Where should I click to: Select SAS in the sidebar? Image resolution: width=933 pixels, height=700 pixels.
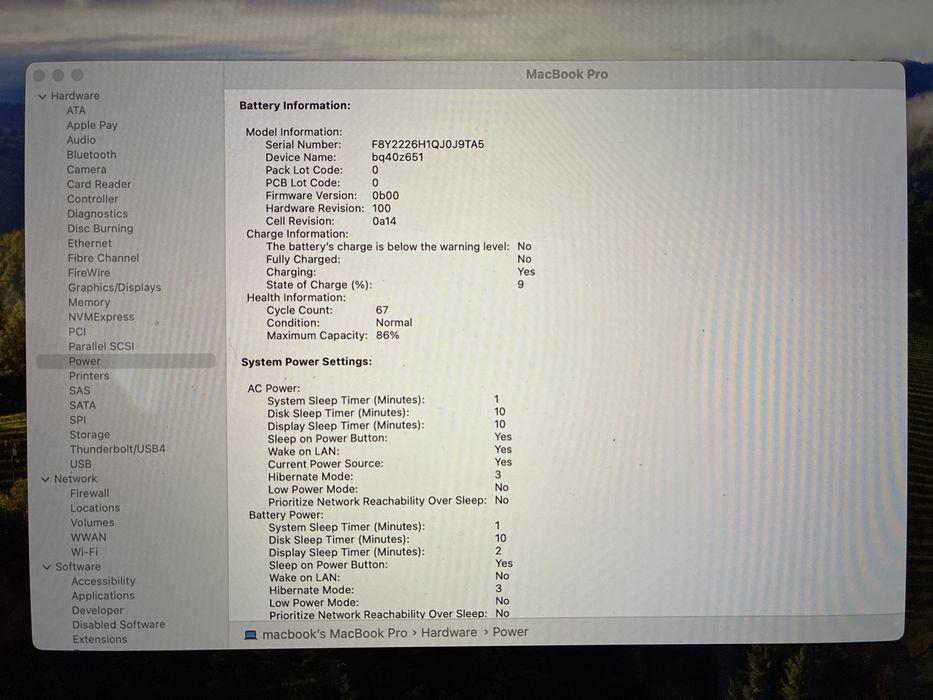80,391
